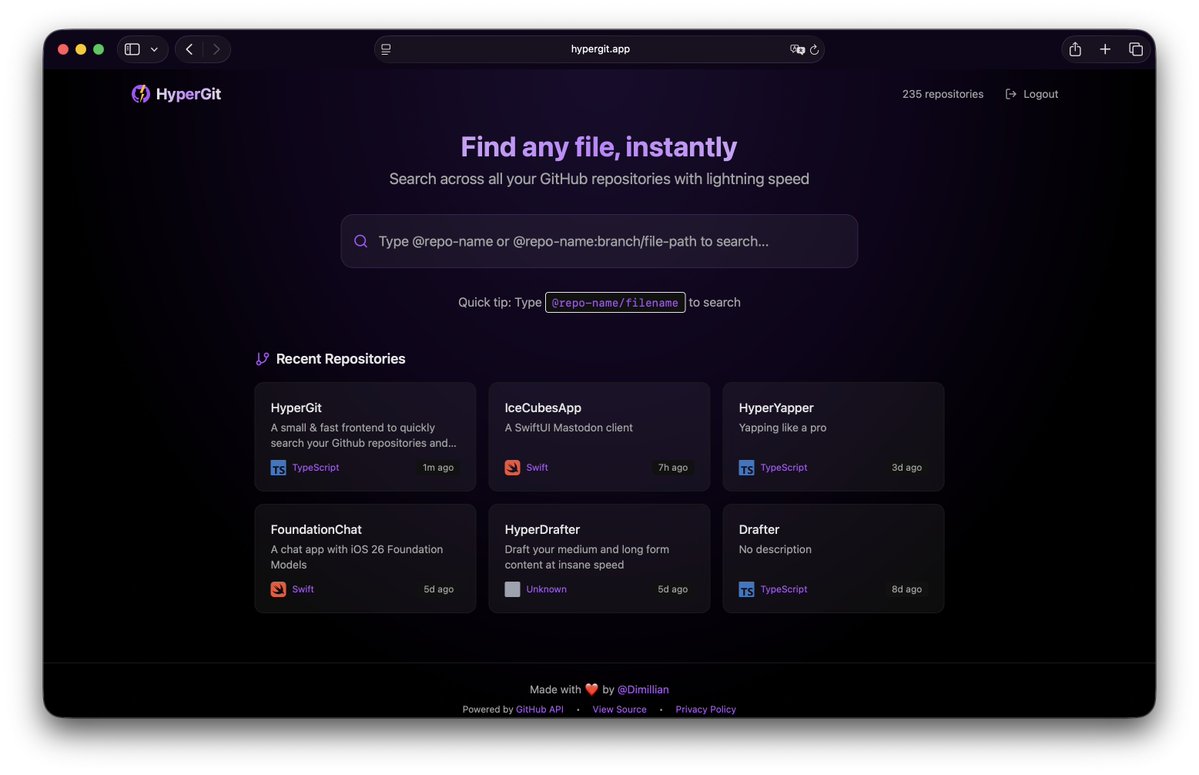Click Unknown language icon on HyperDrafter card
The width and height of the screenshot is (1199, 775).
tap(512, 589)
